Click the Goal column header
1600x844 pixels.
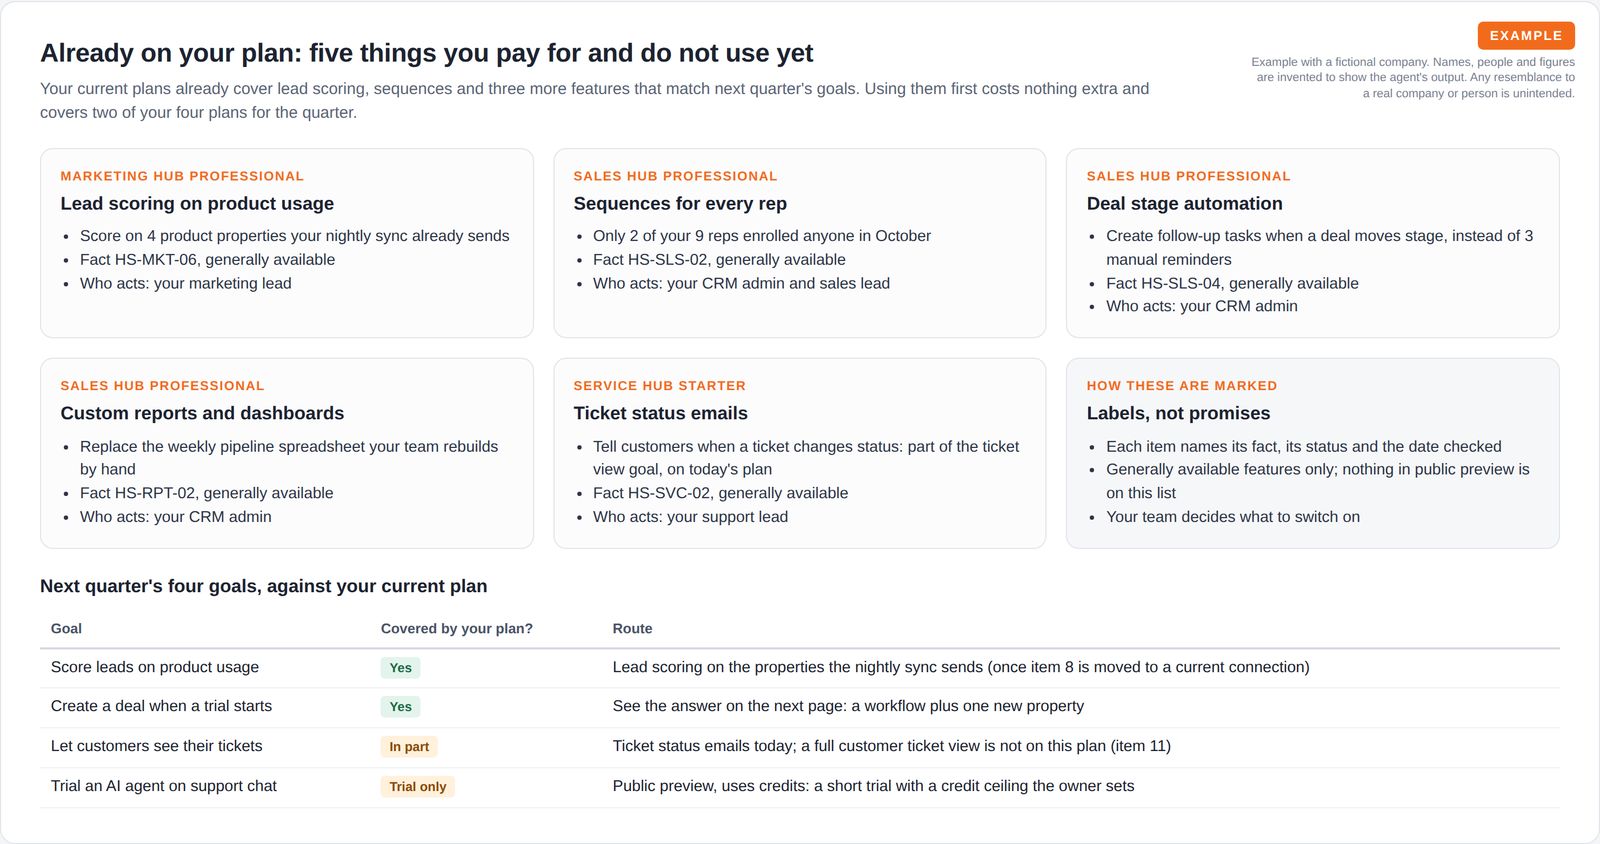pos(66,628)
